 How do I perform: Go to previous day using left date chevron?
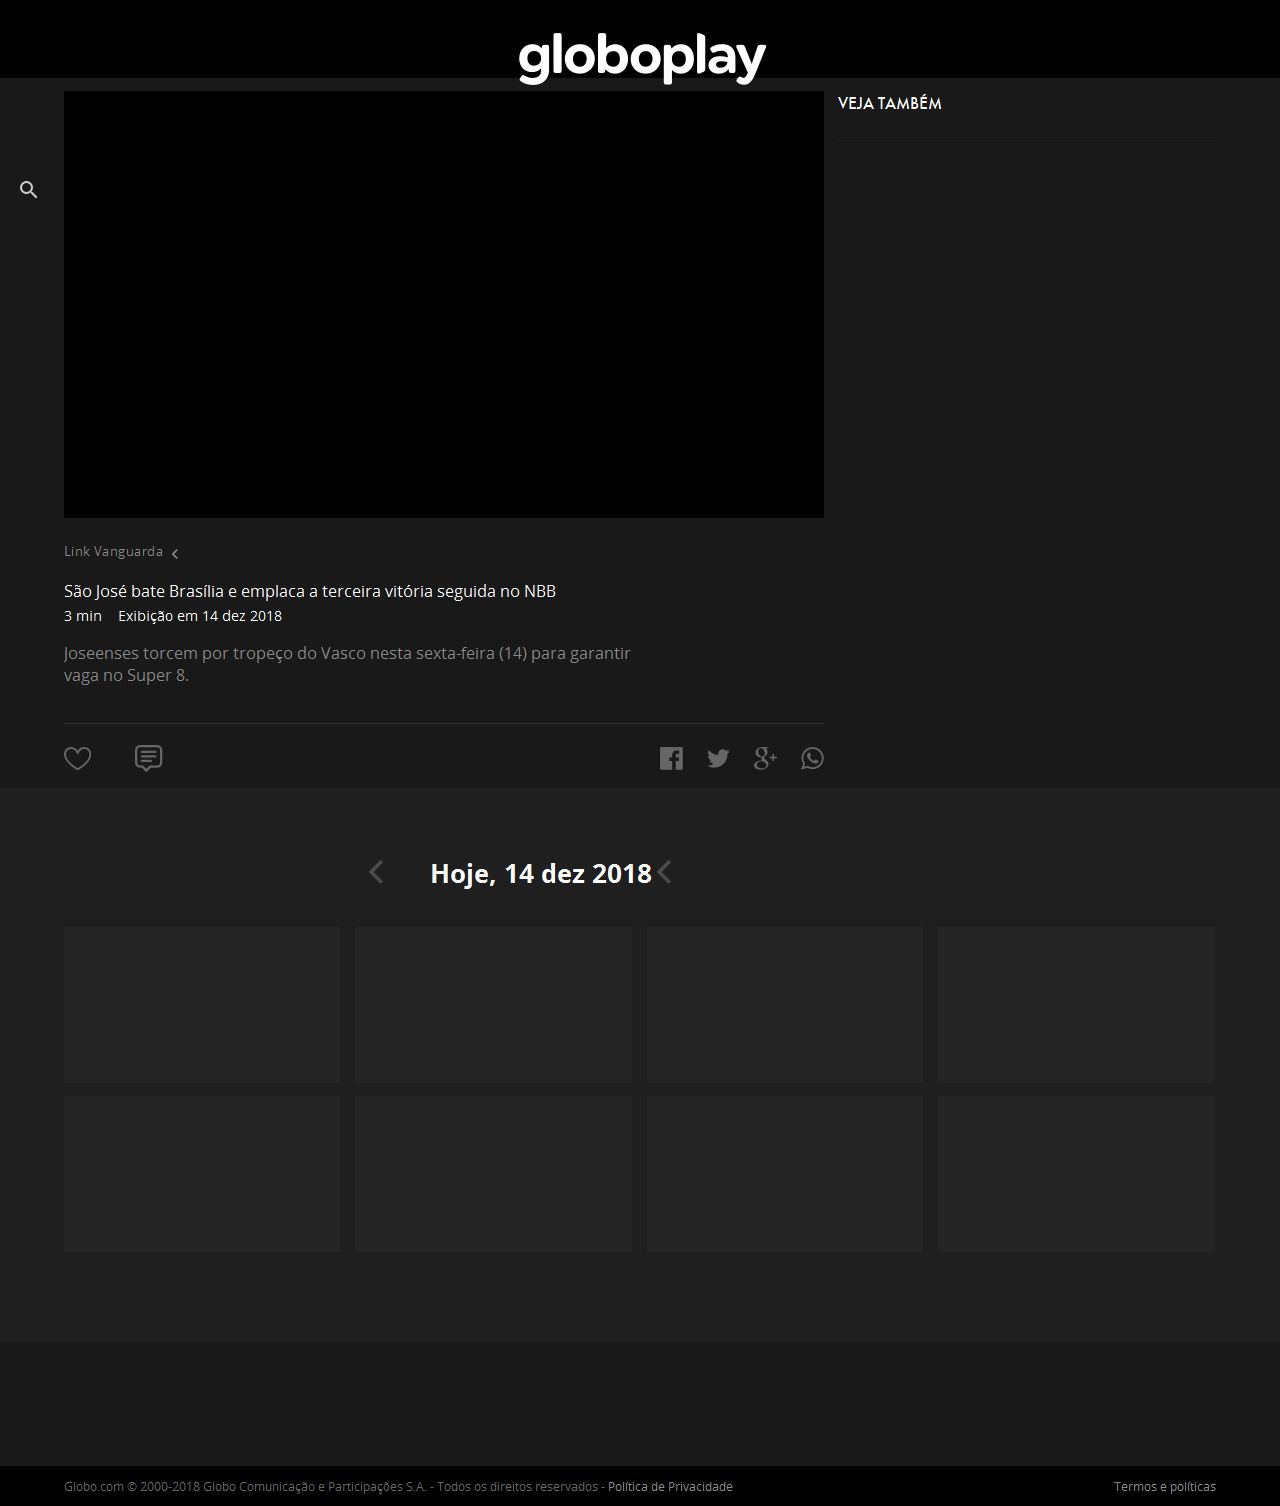[x=376, y=873]
